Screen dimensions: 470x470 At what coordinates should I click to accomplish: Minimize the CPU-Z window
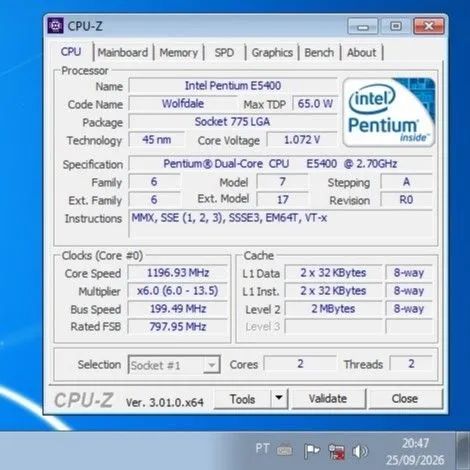363,26
